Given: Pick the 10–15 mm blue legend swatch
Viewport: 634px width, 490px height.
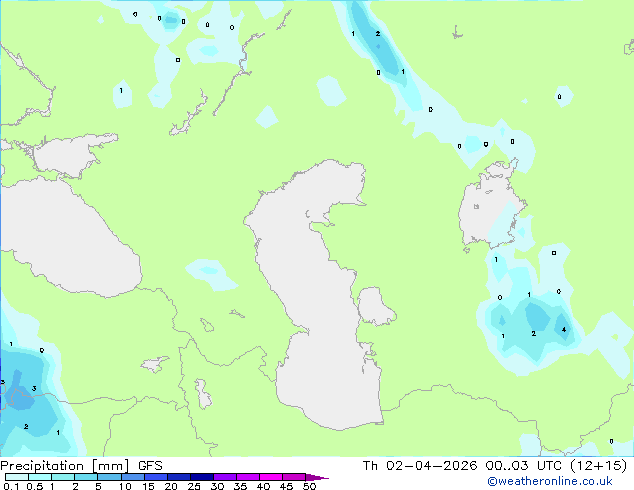Looking at the screenshot, I should point(132,477).
